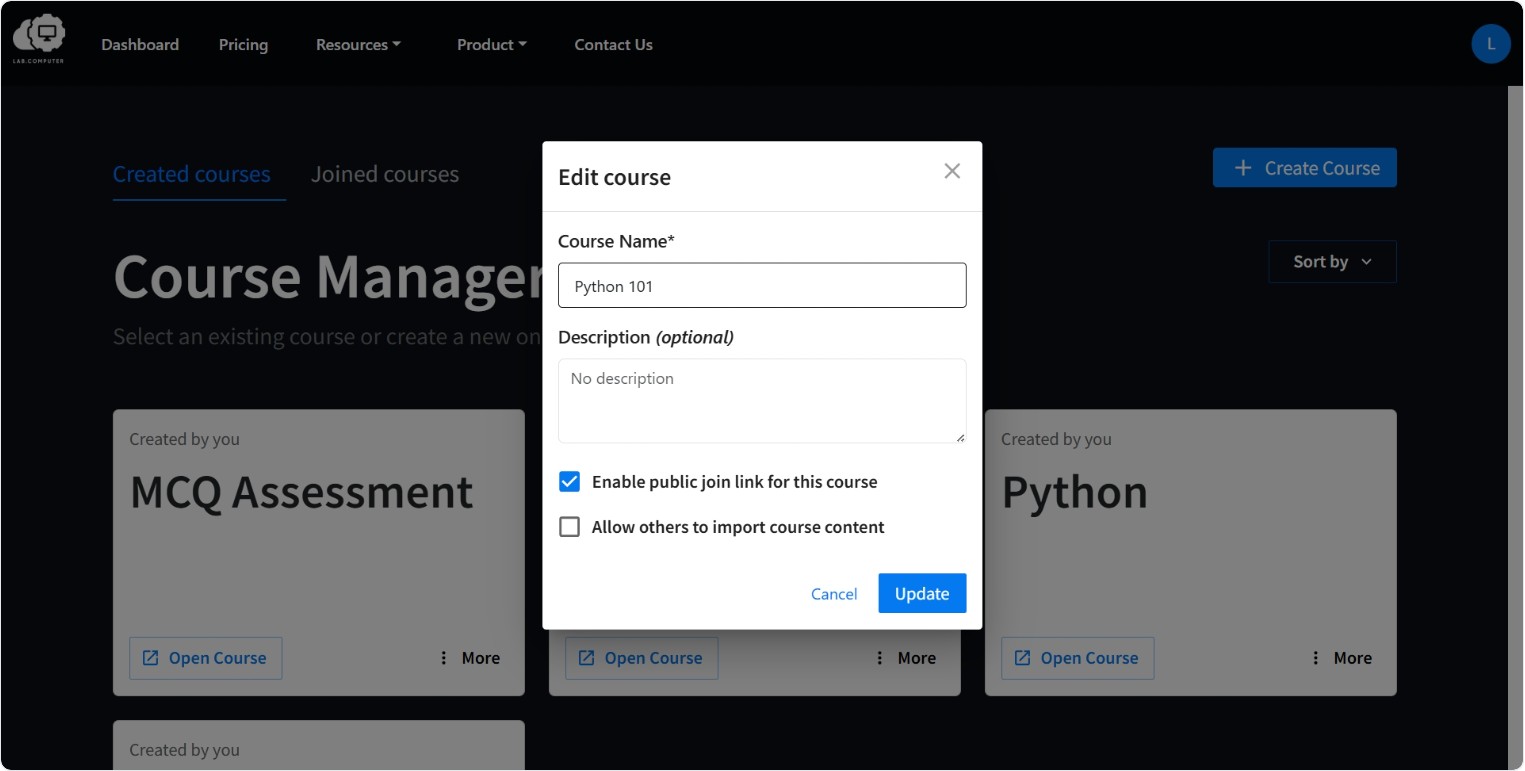
Task: Open Course for MCQ Assessment
Action: click(205, 658)
